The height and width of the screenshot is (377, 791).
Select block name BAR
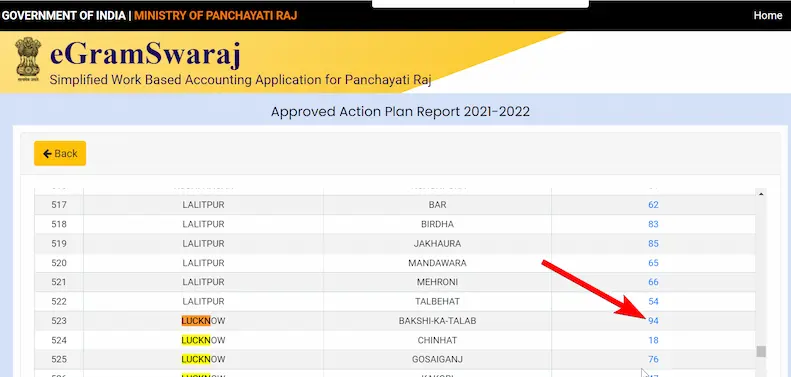point(437,205)
